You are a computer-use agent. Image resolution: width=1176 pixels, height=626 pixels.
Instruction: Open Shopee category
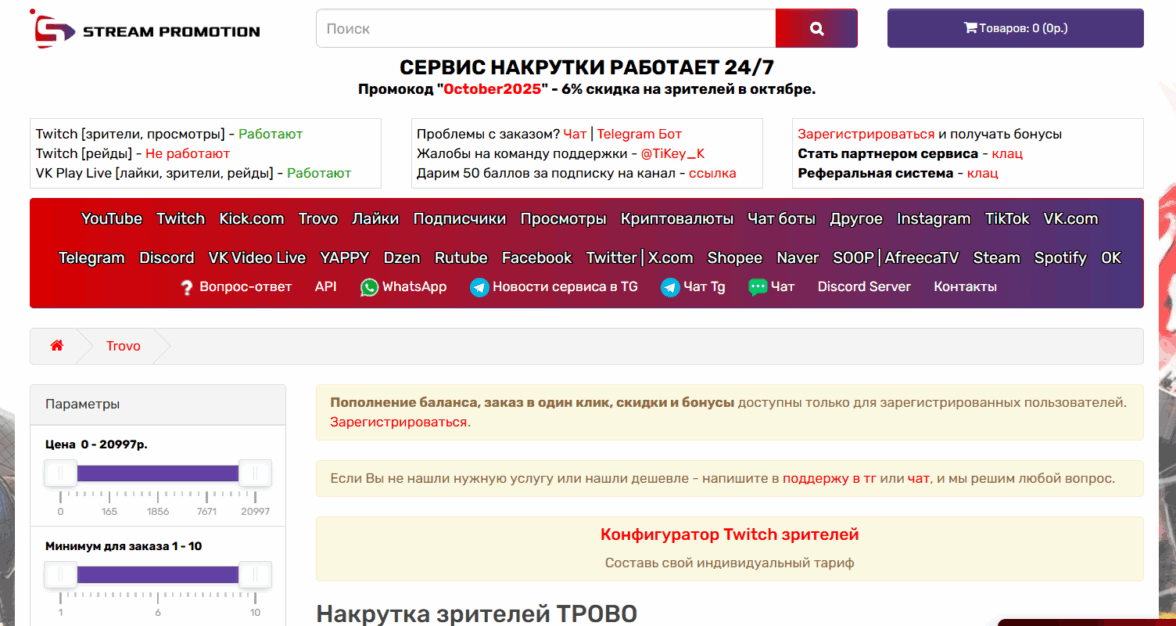click(x=735, y=258)
